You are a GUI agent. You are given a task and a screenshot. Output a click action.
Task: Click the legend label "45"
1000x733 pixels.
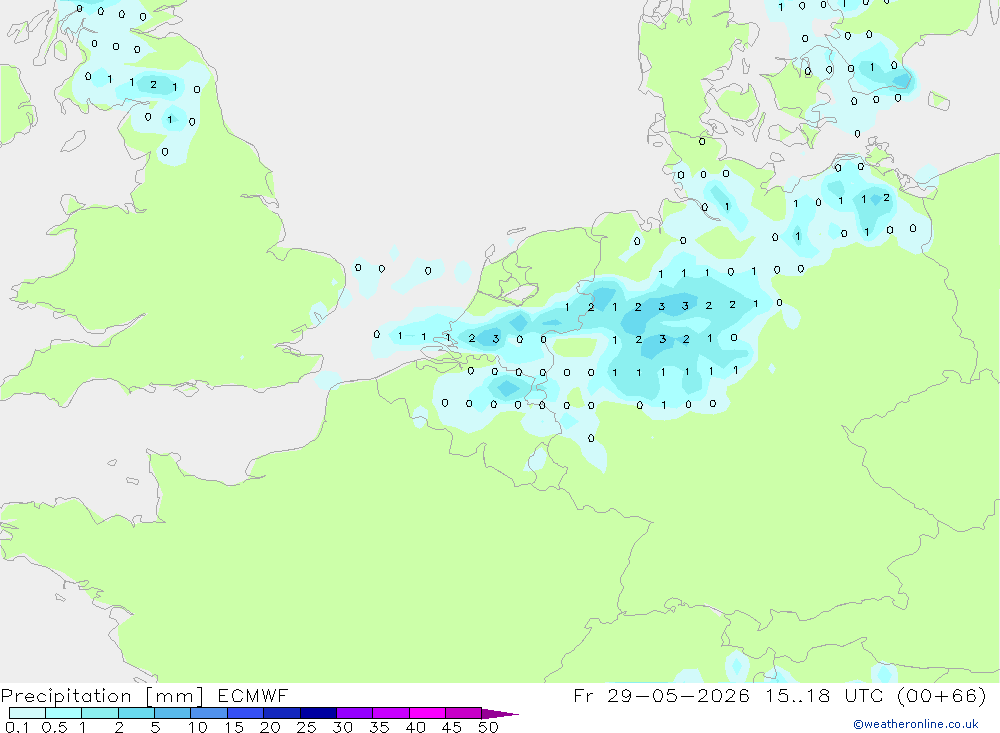452,727
